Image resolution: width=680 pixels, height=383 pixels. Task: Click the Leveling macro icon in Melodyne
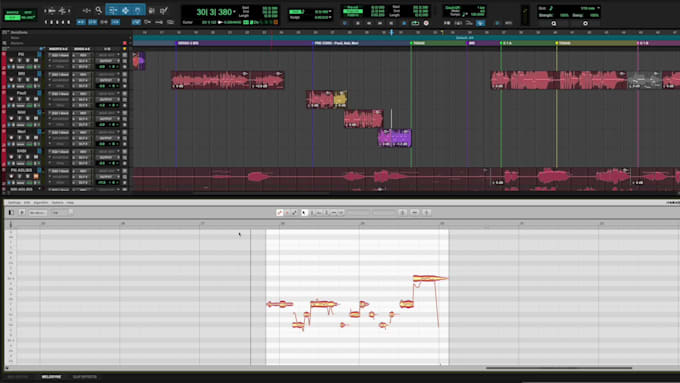(427, 213)
